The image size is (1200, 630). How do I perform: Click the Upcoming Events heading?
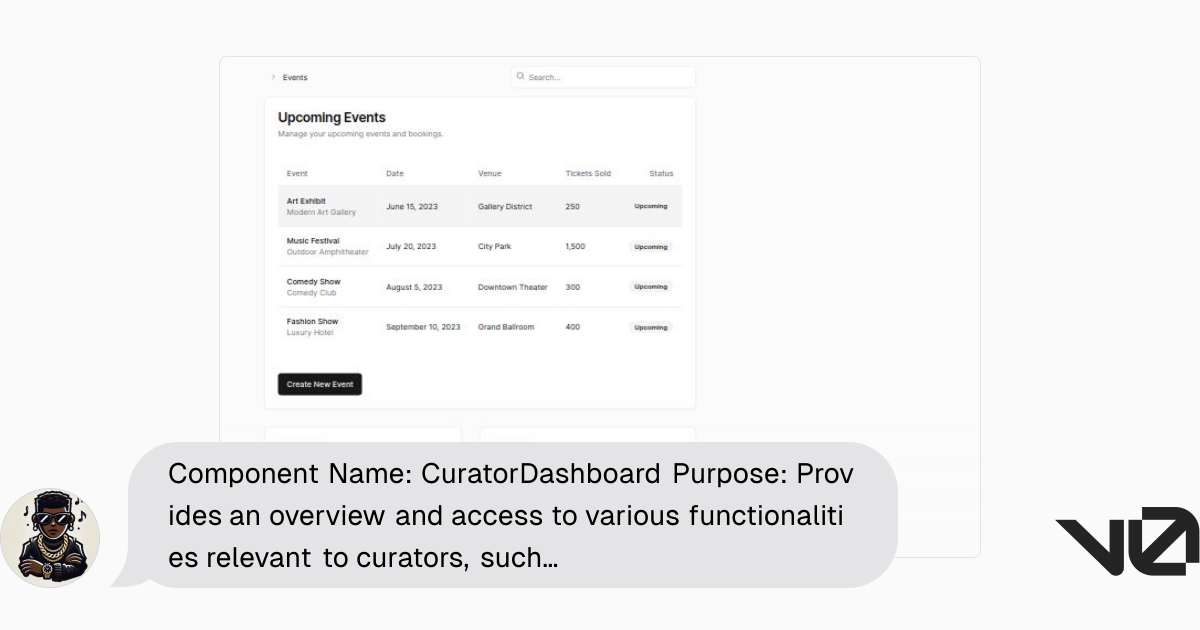coord(332,117)
